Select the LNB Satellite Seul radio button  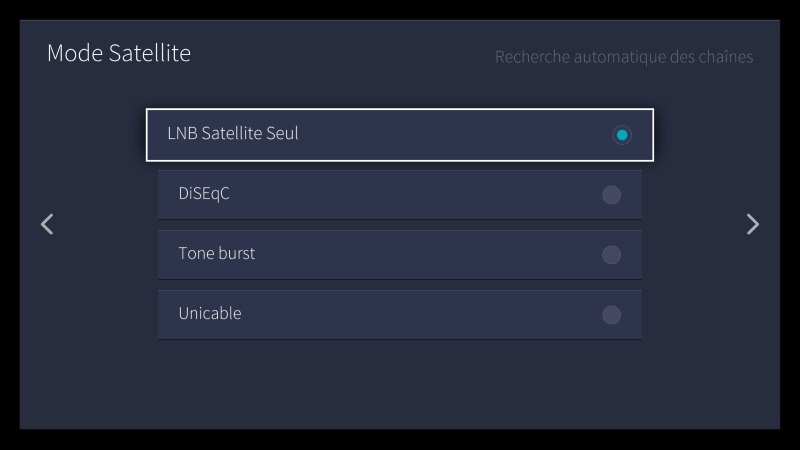tap(622, 134)
